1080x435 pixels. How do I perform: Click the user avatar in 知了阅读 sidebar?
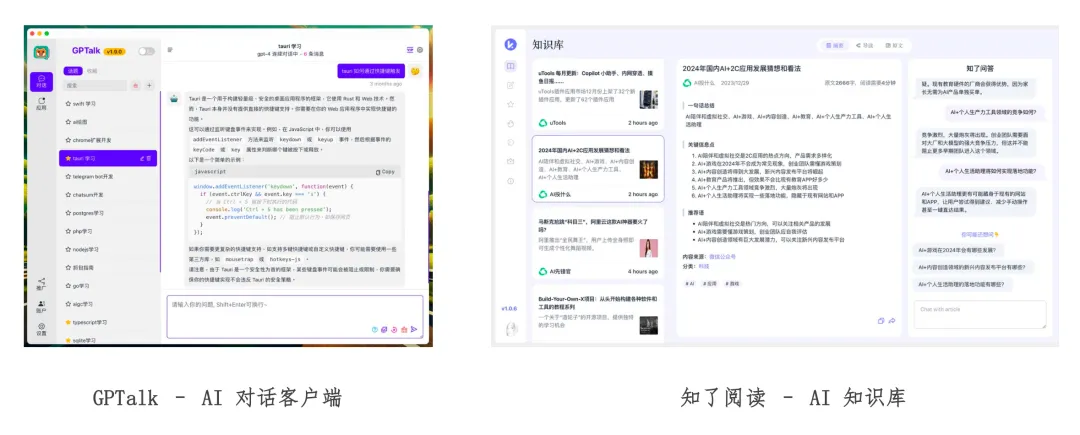510,330
